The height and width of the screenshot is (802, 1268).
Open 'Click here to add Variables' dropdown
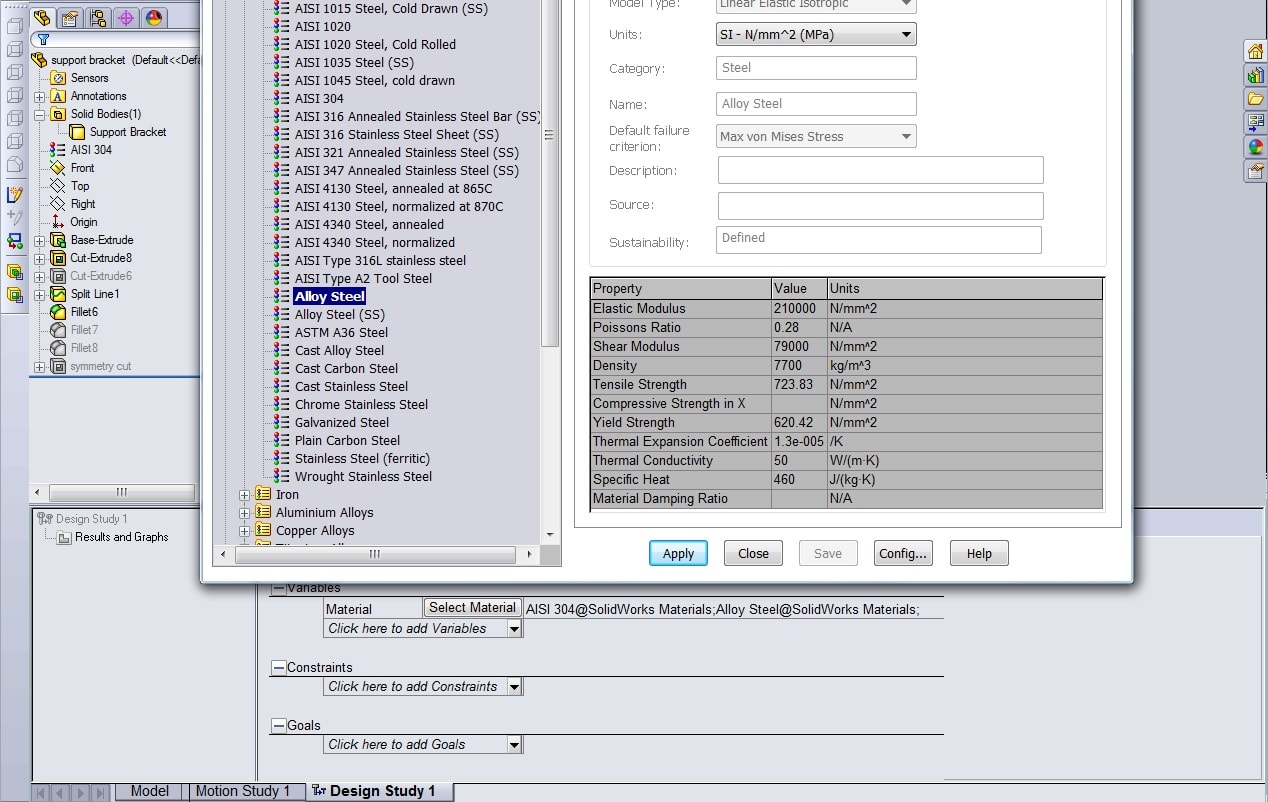[x=514, y=629]
